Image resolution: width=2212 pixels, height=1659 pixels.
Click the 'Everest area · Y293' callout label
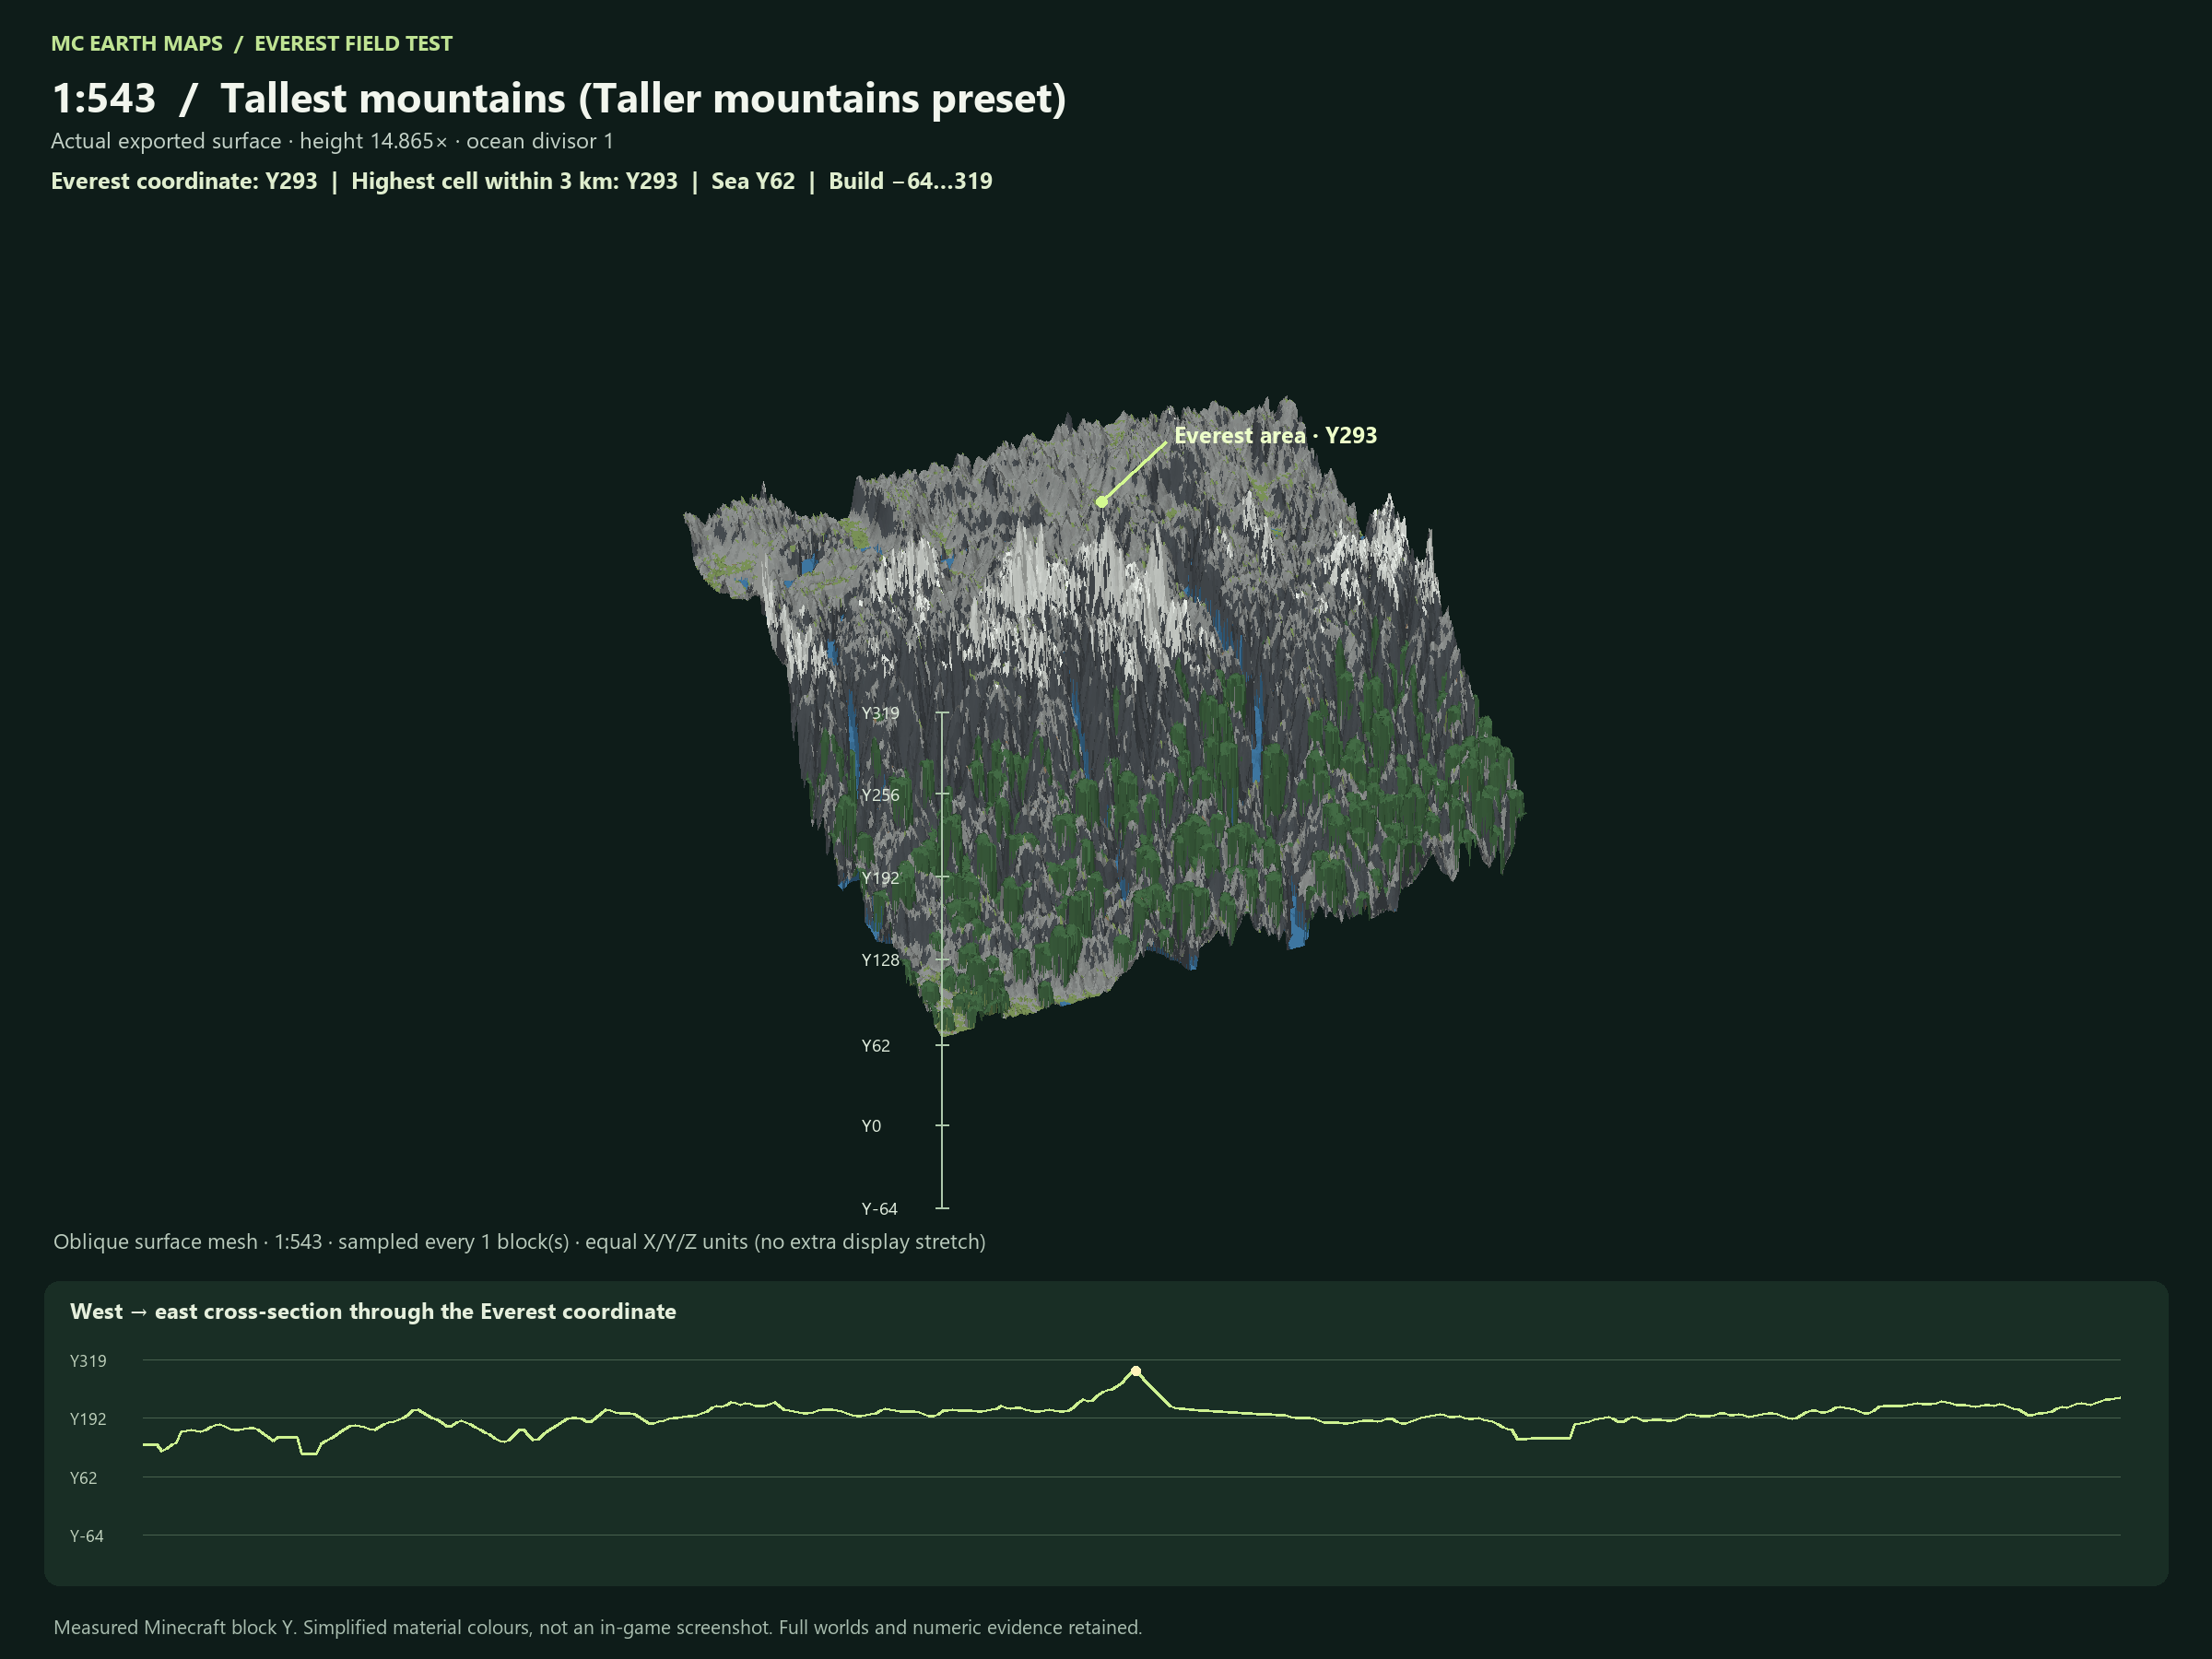click(1275, 435)
